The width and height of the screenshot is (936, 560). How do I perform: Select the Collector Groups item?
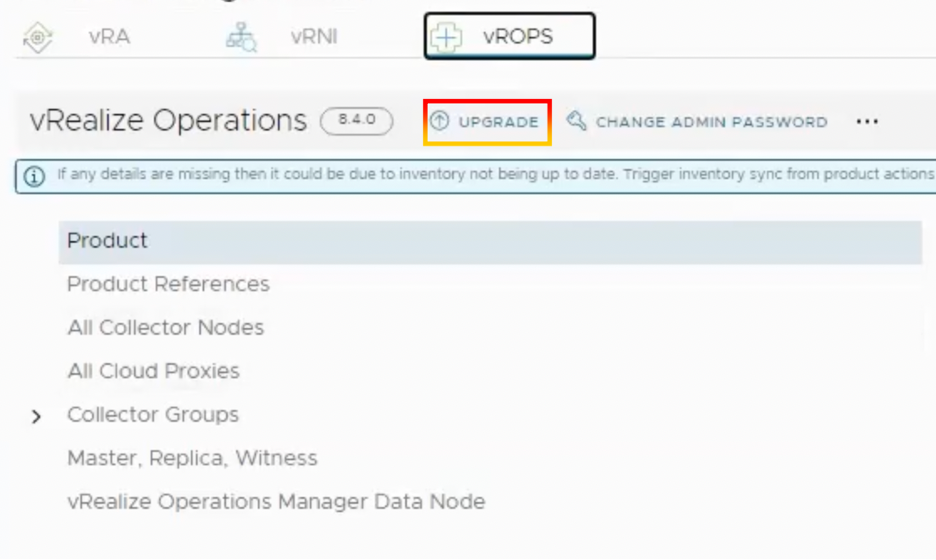pos(153,415)
